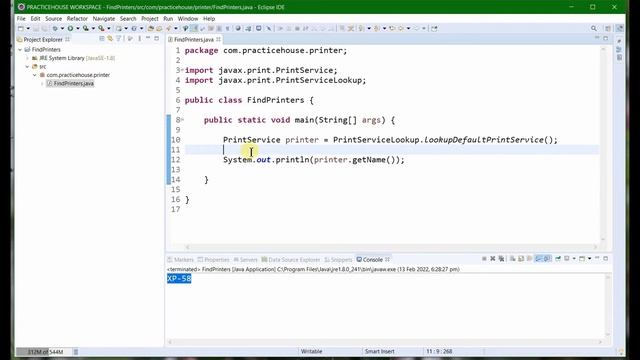640x360 pixels.
Task: Click the New Java Package toolbar icon
Action: point(118,28)
